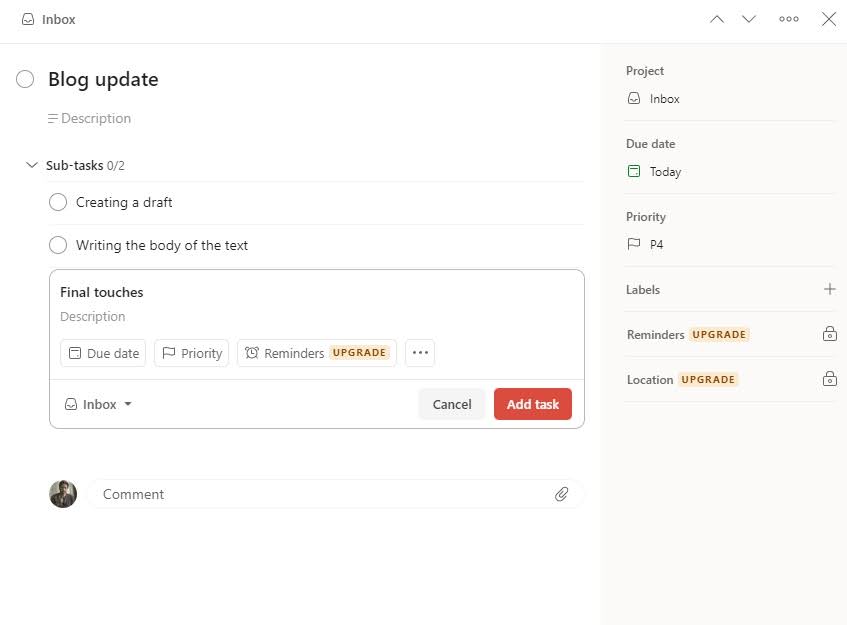Collapse the Sub-tasks section
847x625 pixels.
tap(32, 165)
